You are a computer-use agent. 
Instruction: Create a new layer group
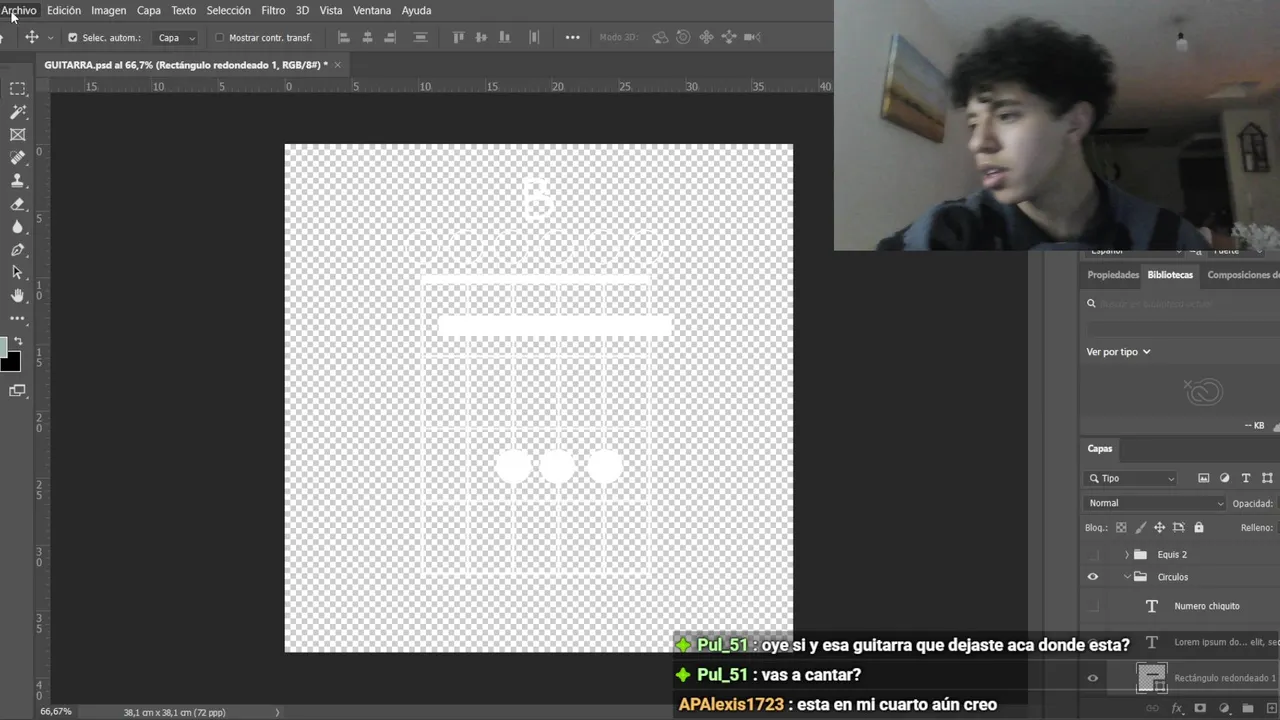1247,708
